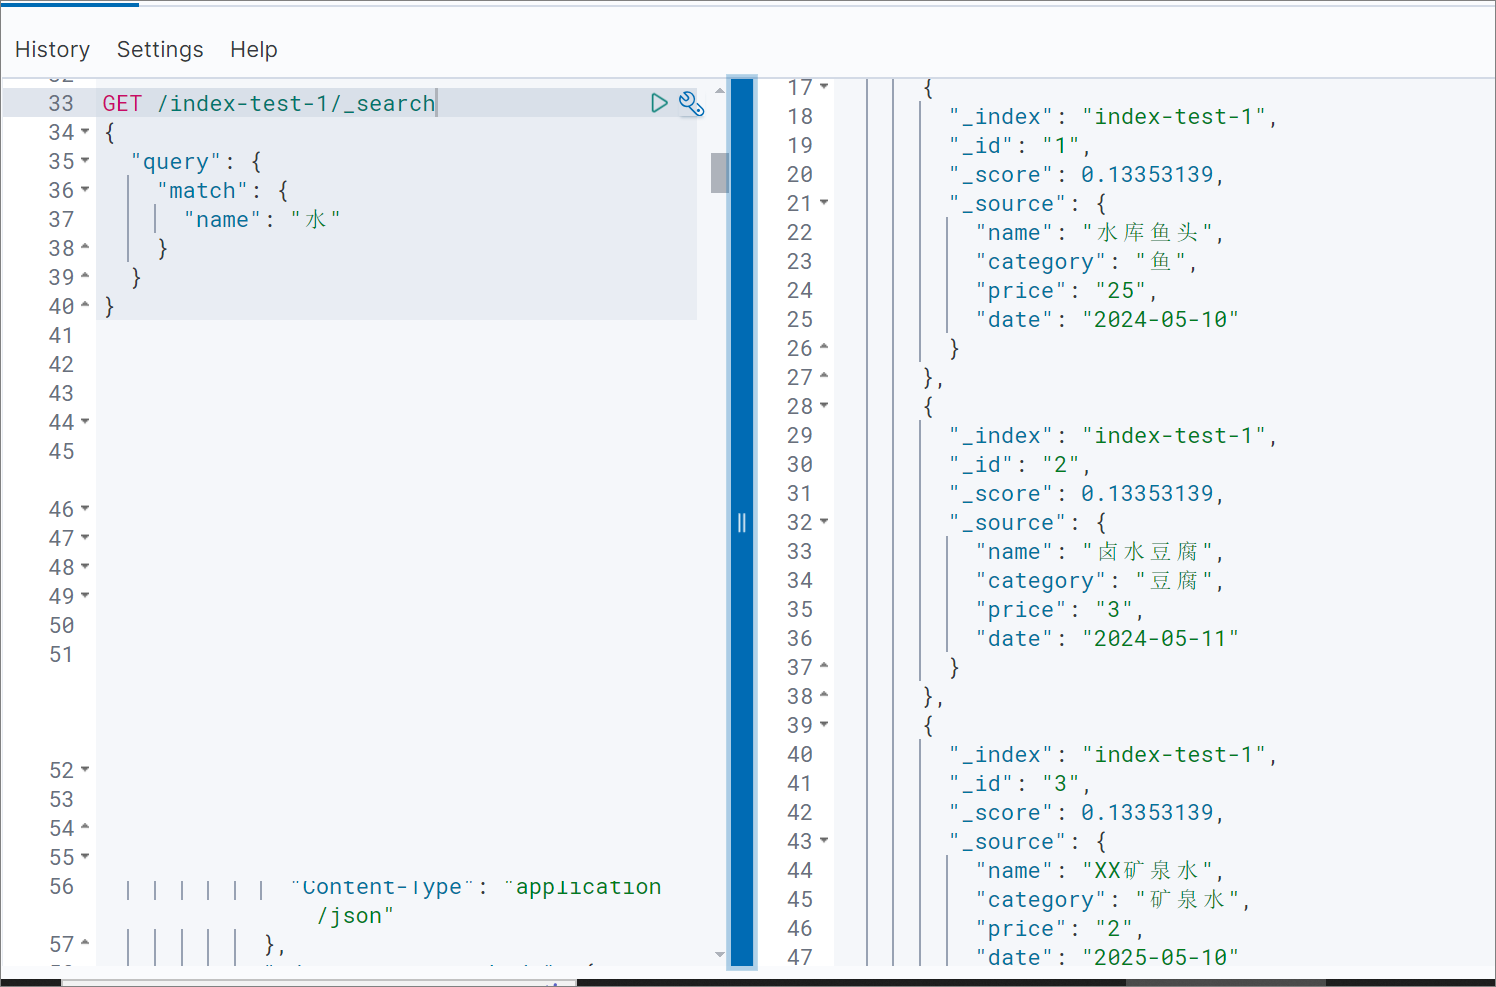Toggle fold arrow at editor line 57
The height and width of the screenshot is (987, 1496).
click(x=85, y=942)
